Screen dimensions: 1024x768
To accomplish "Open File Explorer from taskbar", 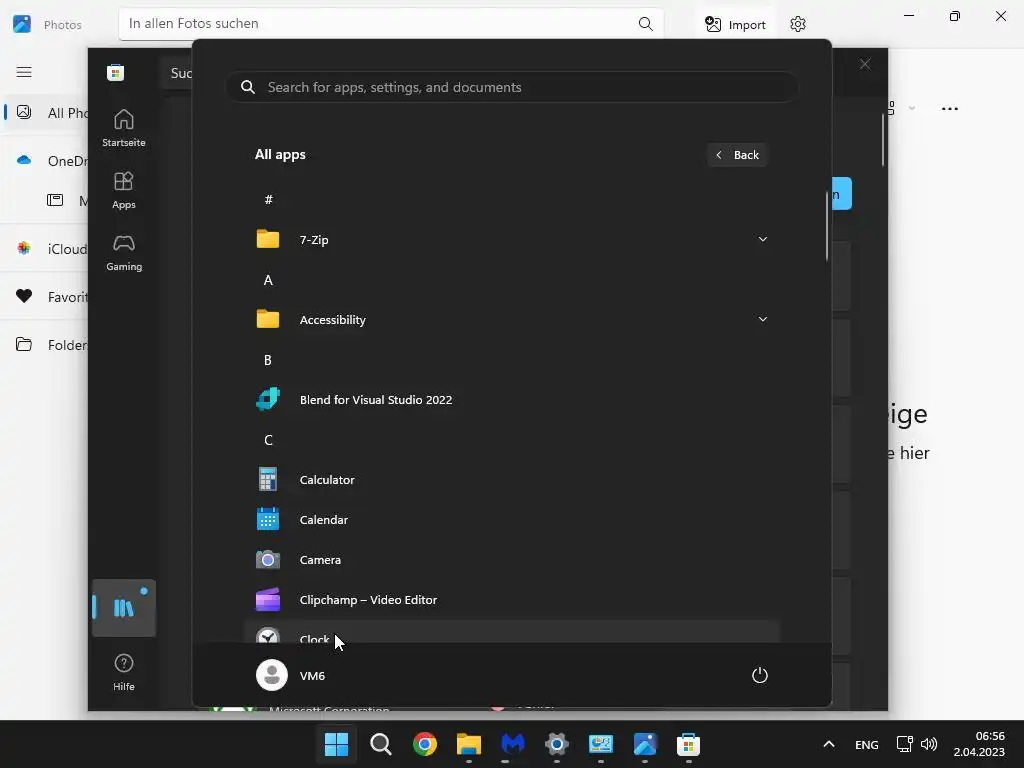I will pos(468,744).
